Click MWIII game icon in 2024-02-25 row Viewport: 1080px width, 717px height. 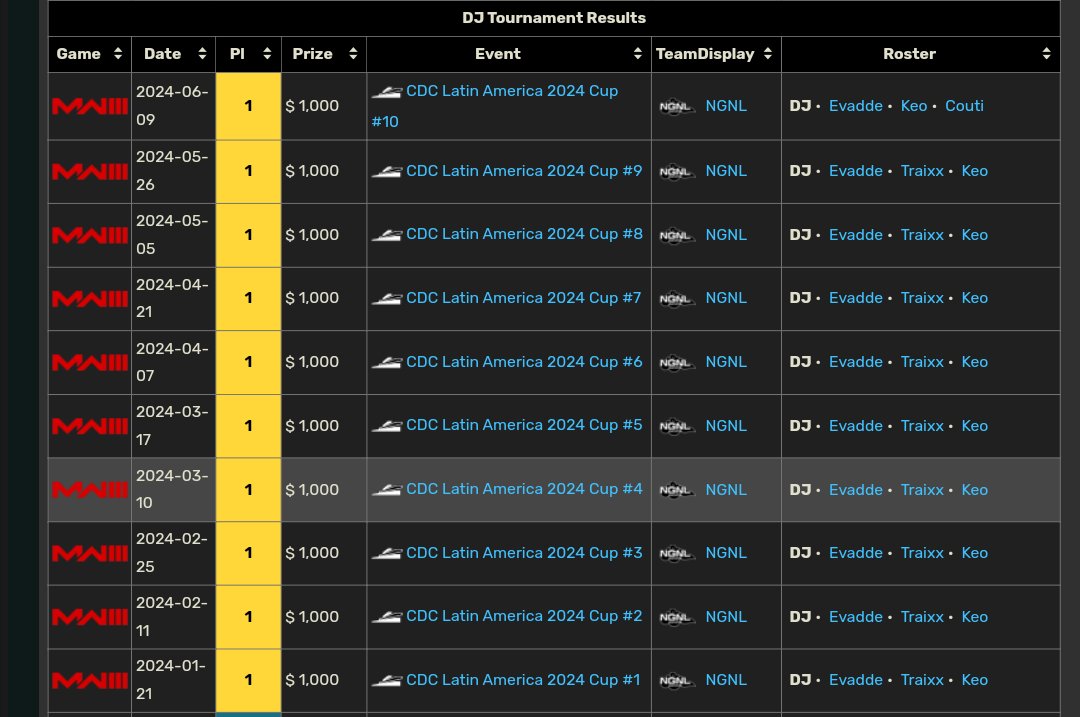(90, 553)
